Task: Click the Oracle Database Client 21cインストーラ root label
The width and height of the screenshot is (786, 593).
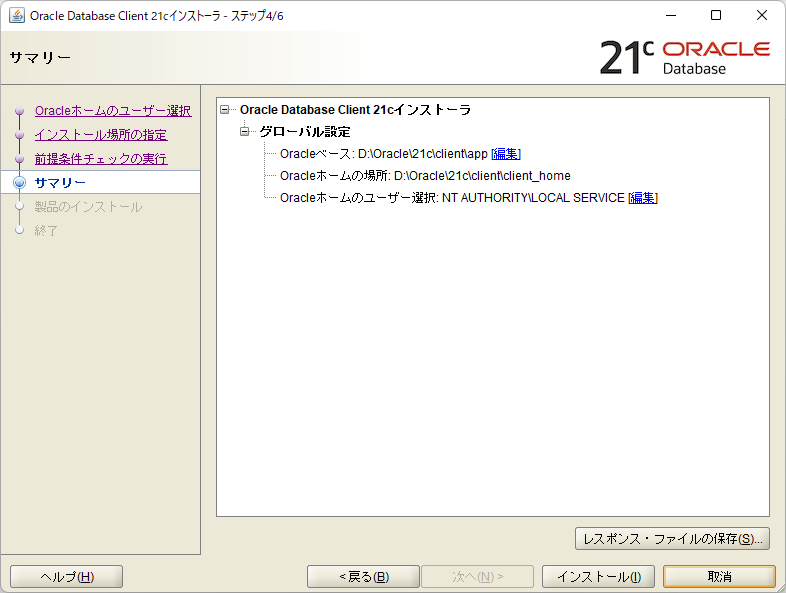Action: (x=355, y=110)
